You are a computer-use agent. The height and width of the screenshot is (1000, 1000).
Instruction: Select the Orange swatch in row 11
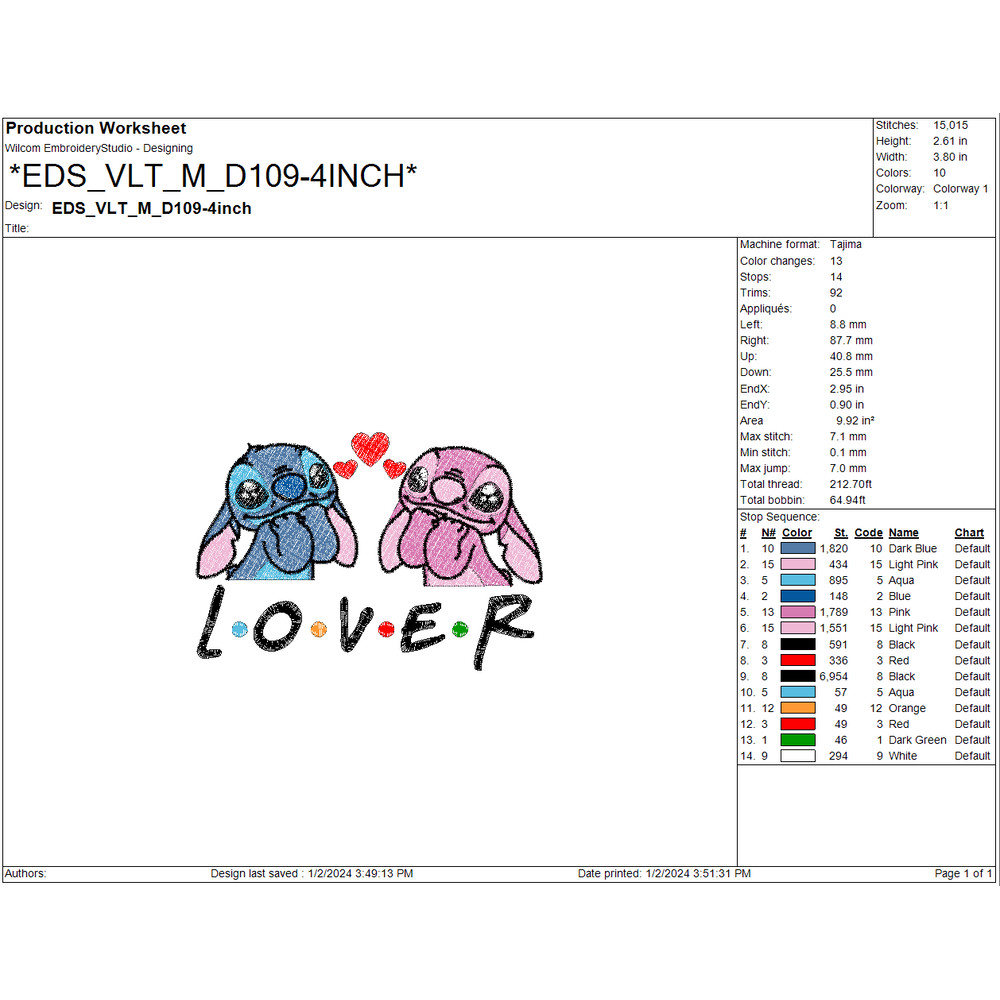[796, 708]
